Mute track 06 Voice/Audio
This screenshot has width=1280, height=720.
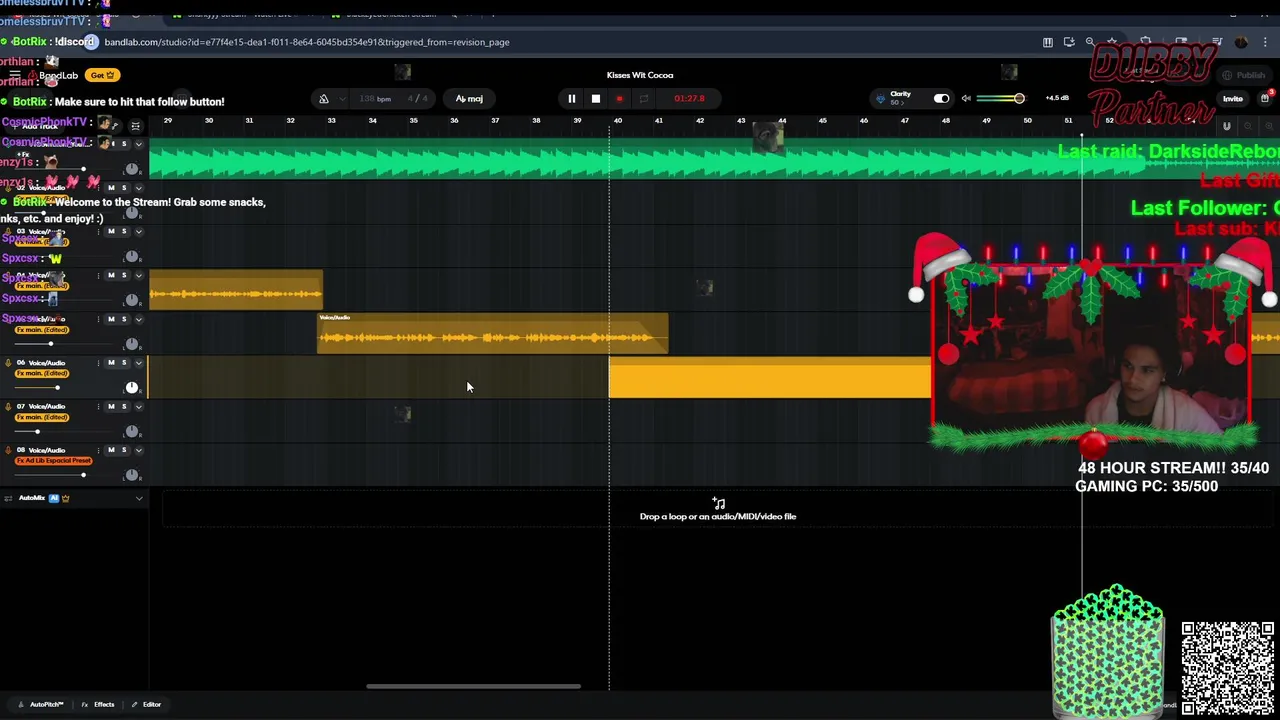[111, 363]
